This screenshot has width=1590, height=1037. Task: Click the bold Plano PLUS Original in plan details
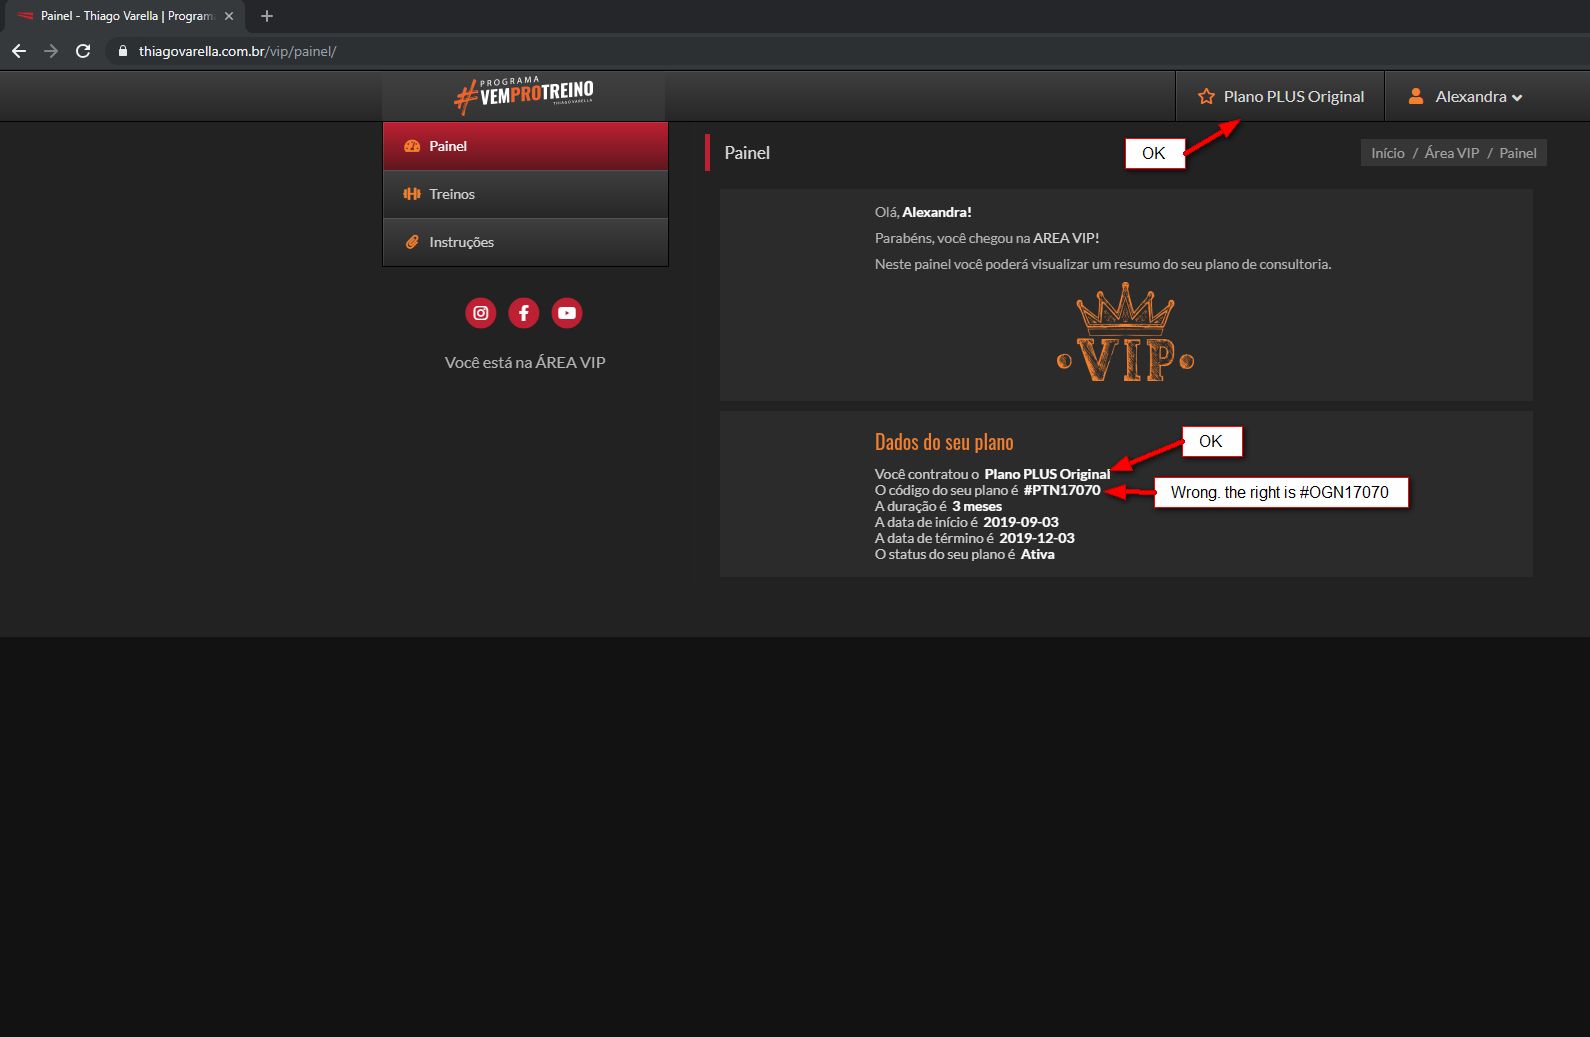pos(1047,474)
